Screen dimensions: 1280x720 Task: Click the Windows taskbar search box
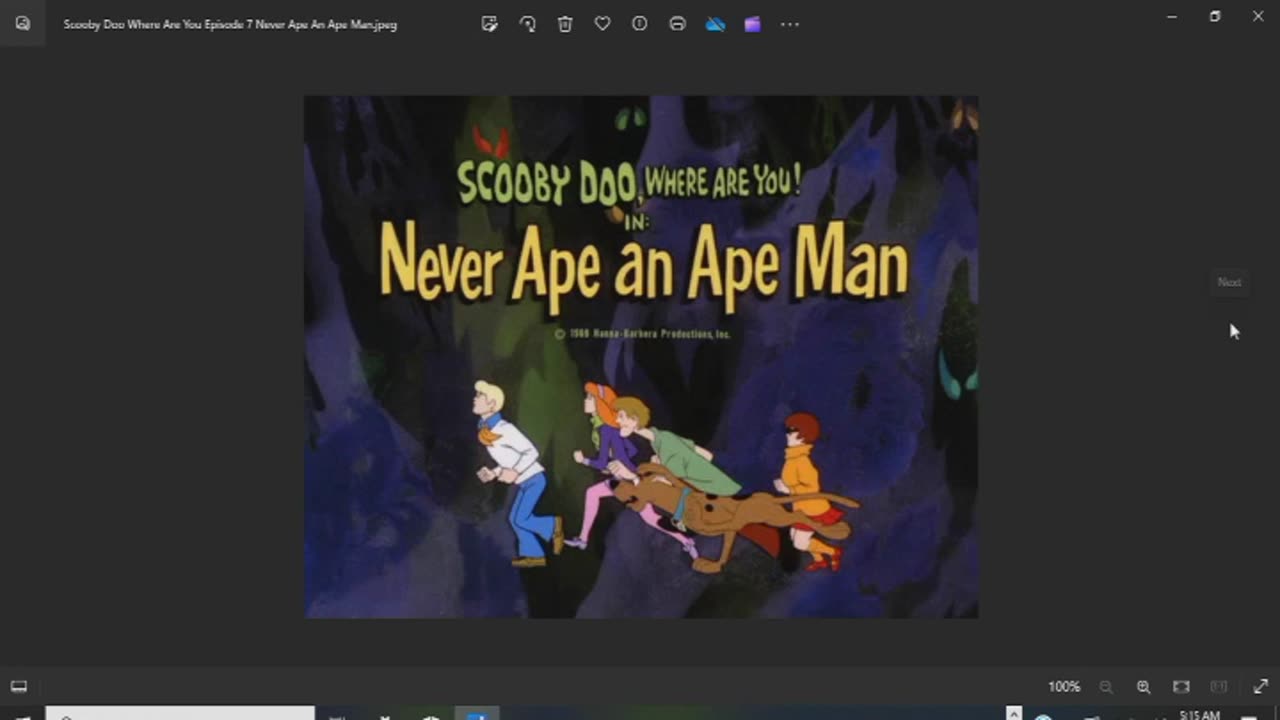pos(180,713)
